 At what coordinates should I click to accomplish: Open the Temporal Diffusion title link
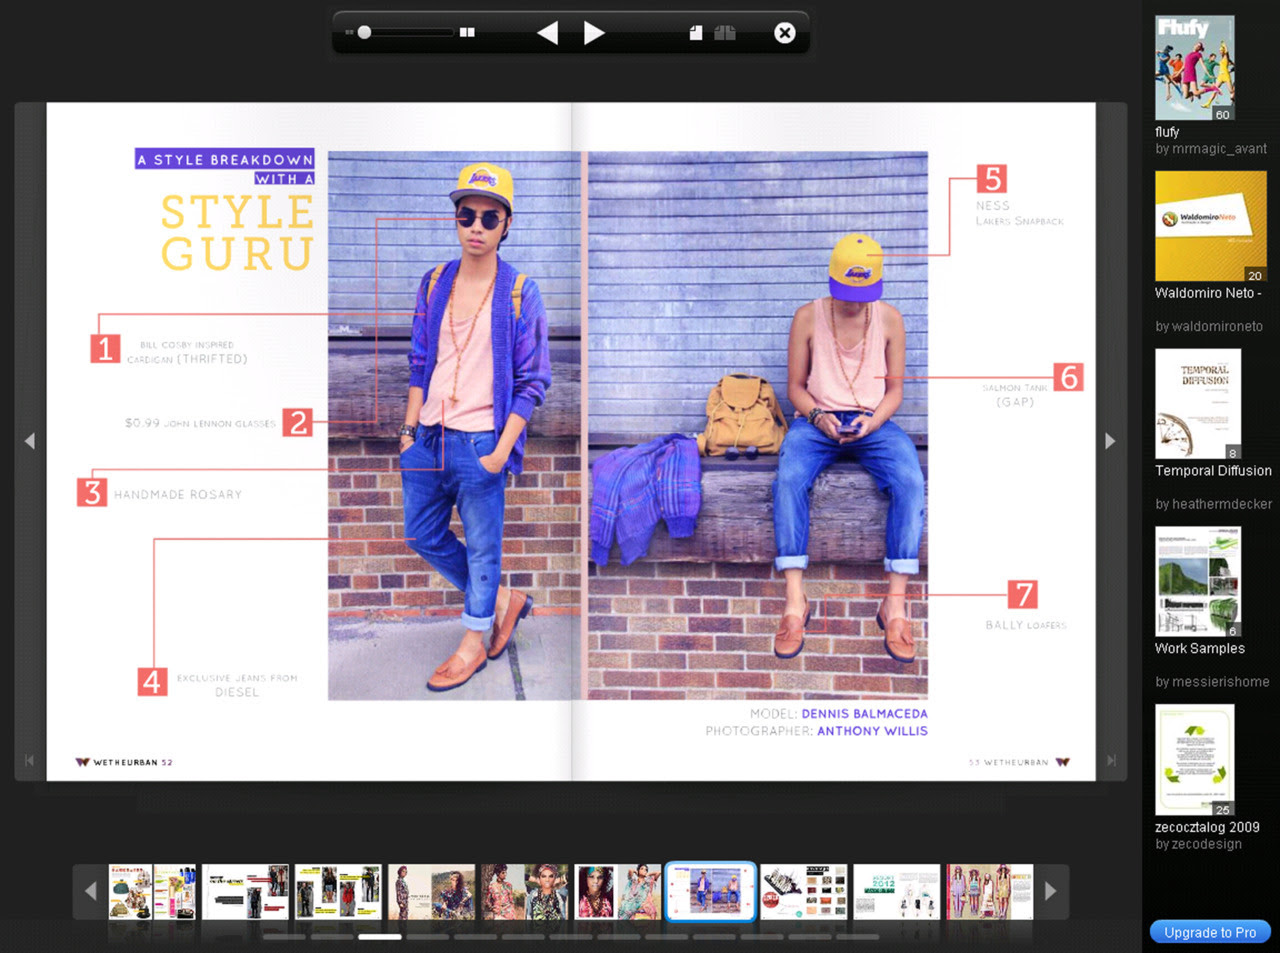(1213, 471)
